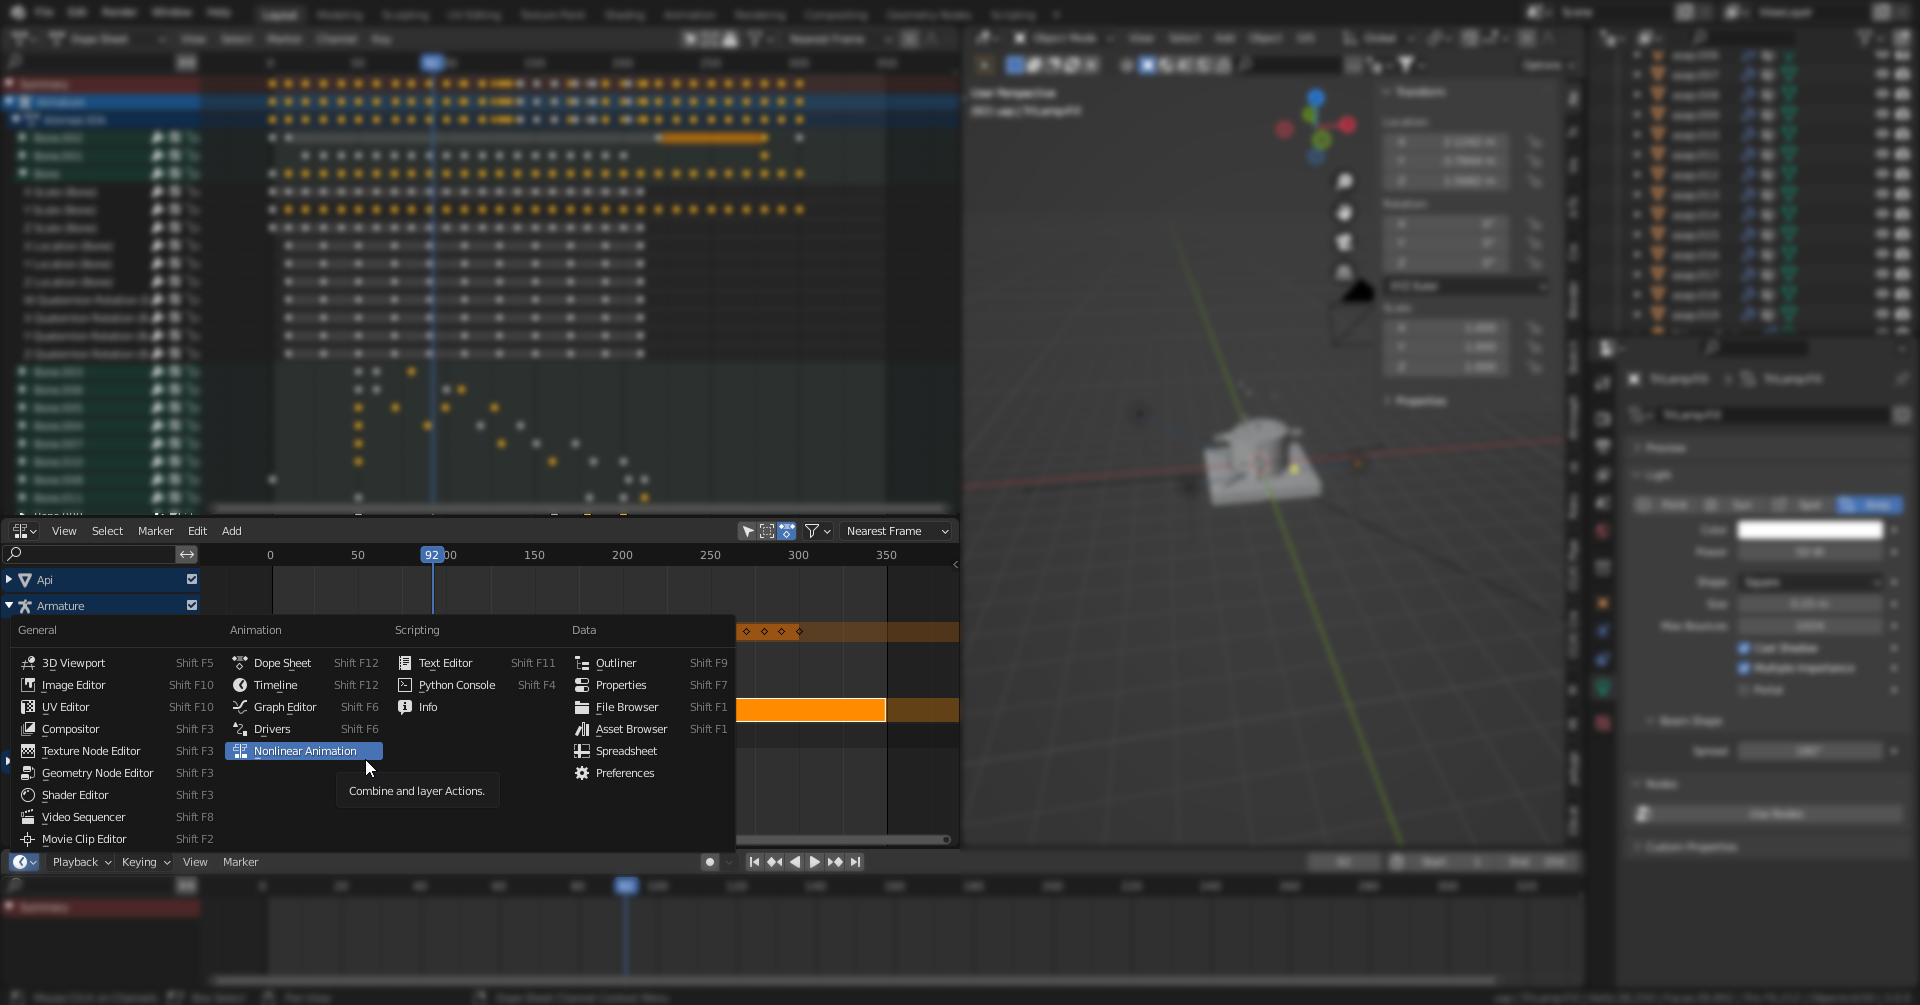Collapse the Armature channel disclosure triangle
The height and width of the screenshot is (1005, 1920).
[x=8, y=605]
